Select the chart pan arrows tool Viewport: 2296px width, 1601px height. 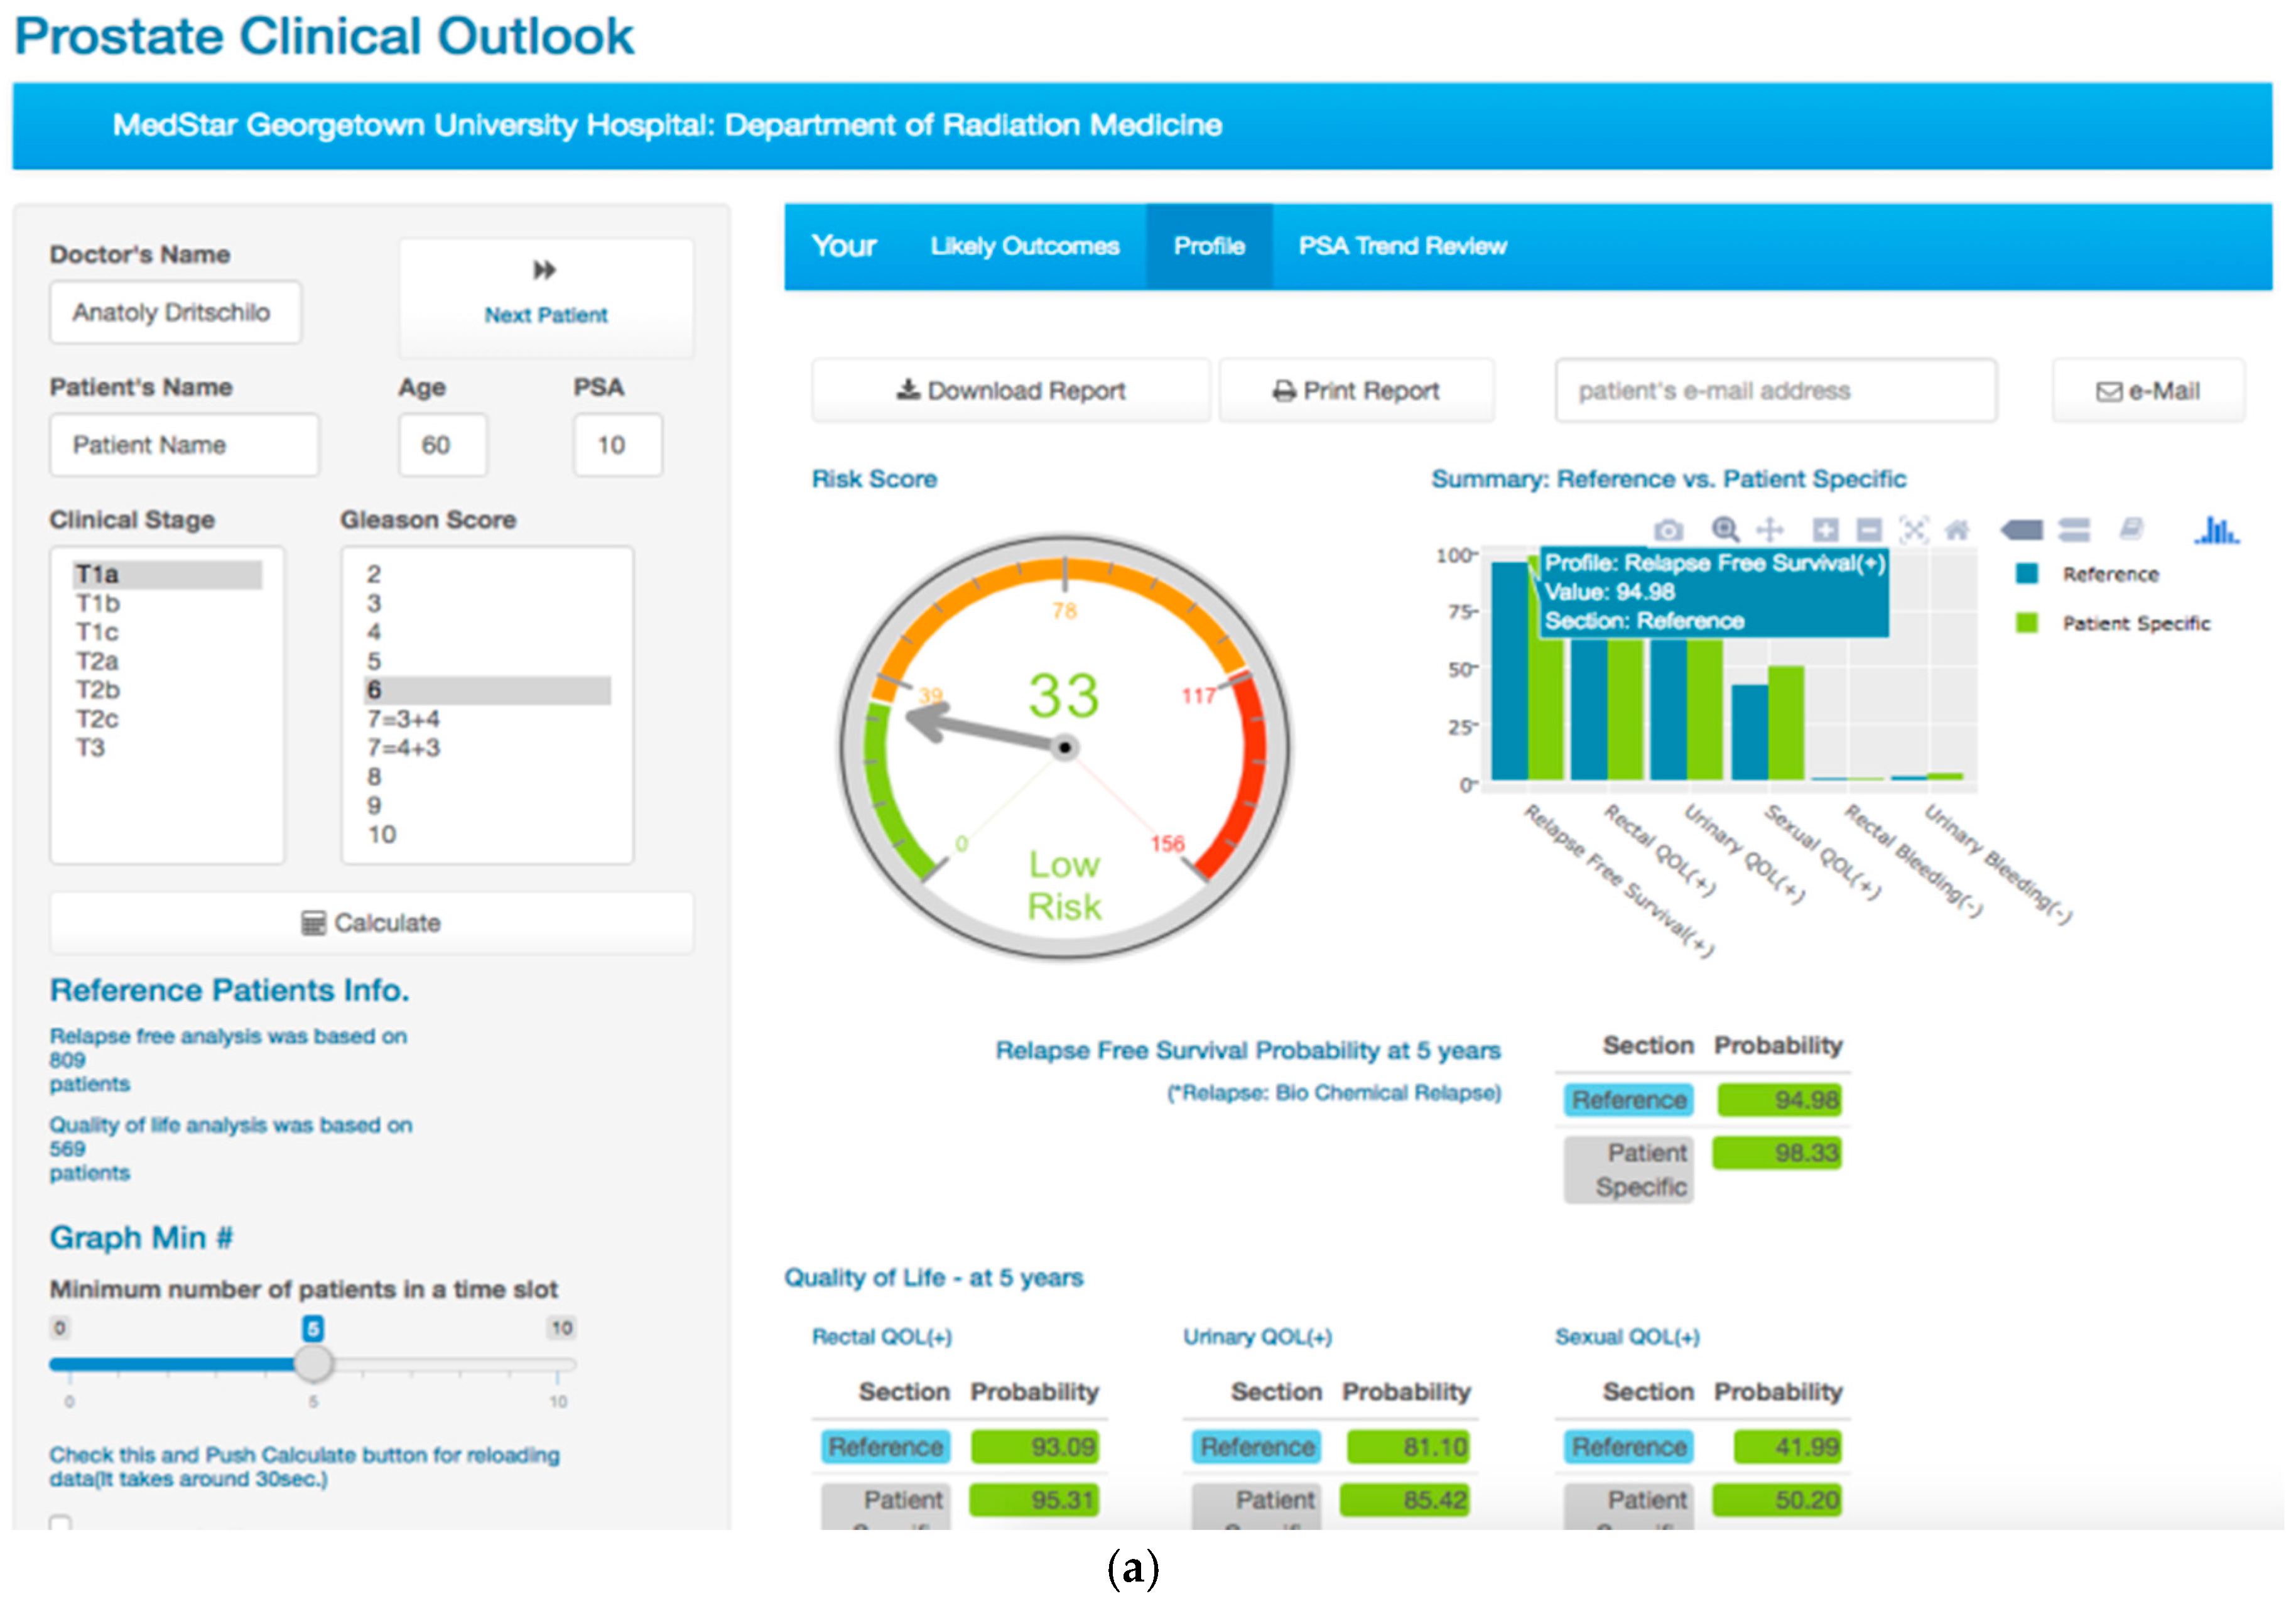pos(1770,530)
